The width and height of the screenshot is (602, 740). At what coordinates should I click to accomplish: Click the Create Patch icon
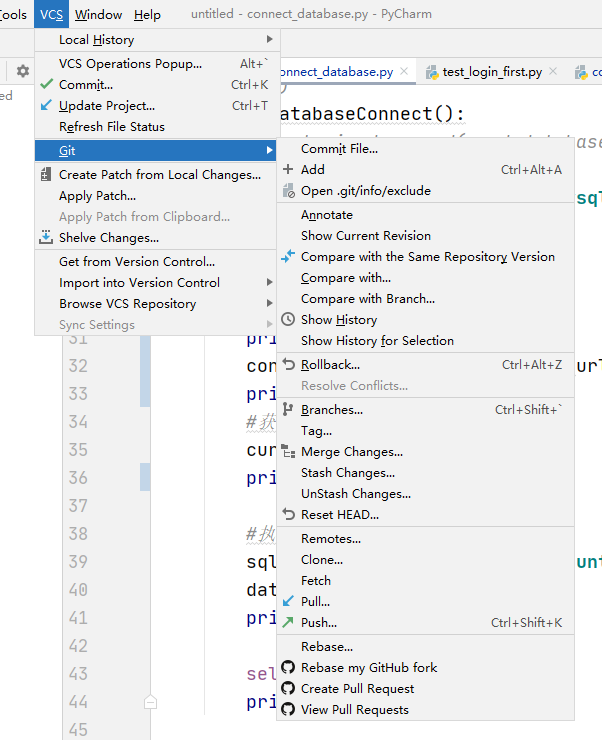click(x=46, y=175)
